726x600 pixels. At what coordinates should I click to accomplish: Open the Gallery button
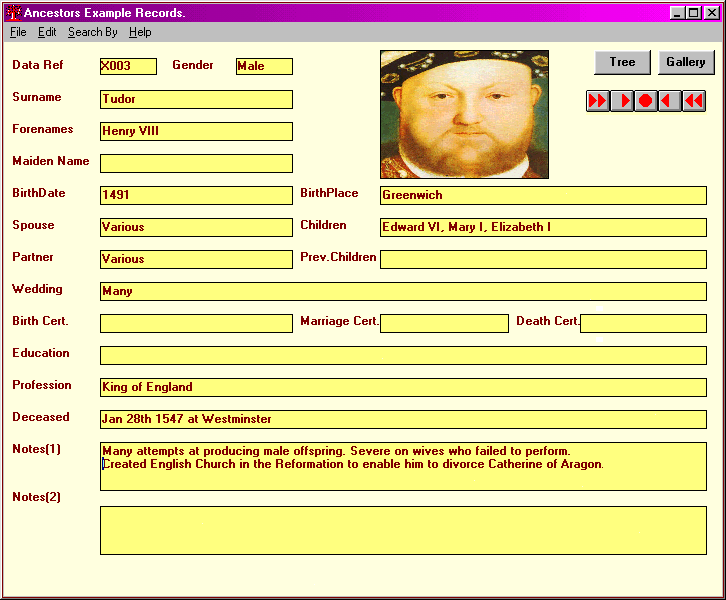pos(686,62)
